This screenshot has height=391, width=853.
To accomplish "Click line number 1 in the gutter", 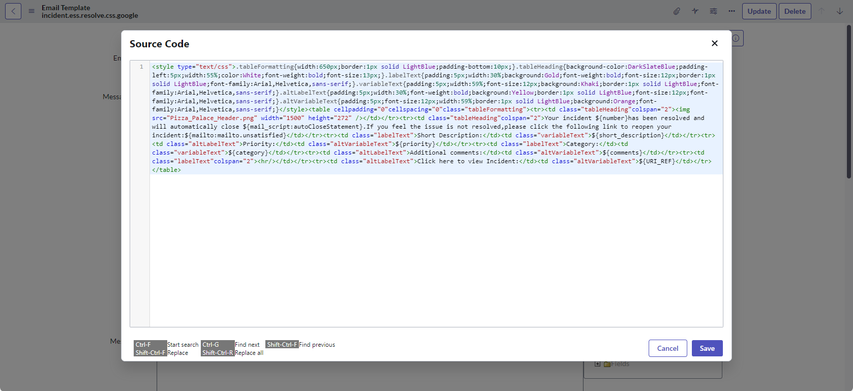I will click(141, 67).
